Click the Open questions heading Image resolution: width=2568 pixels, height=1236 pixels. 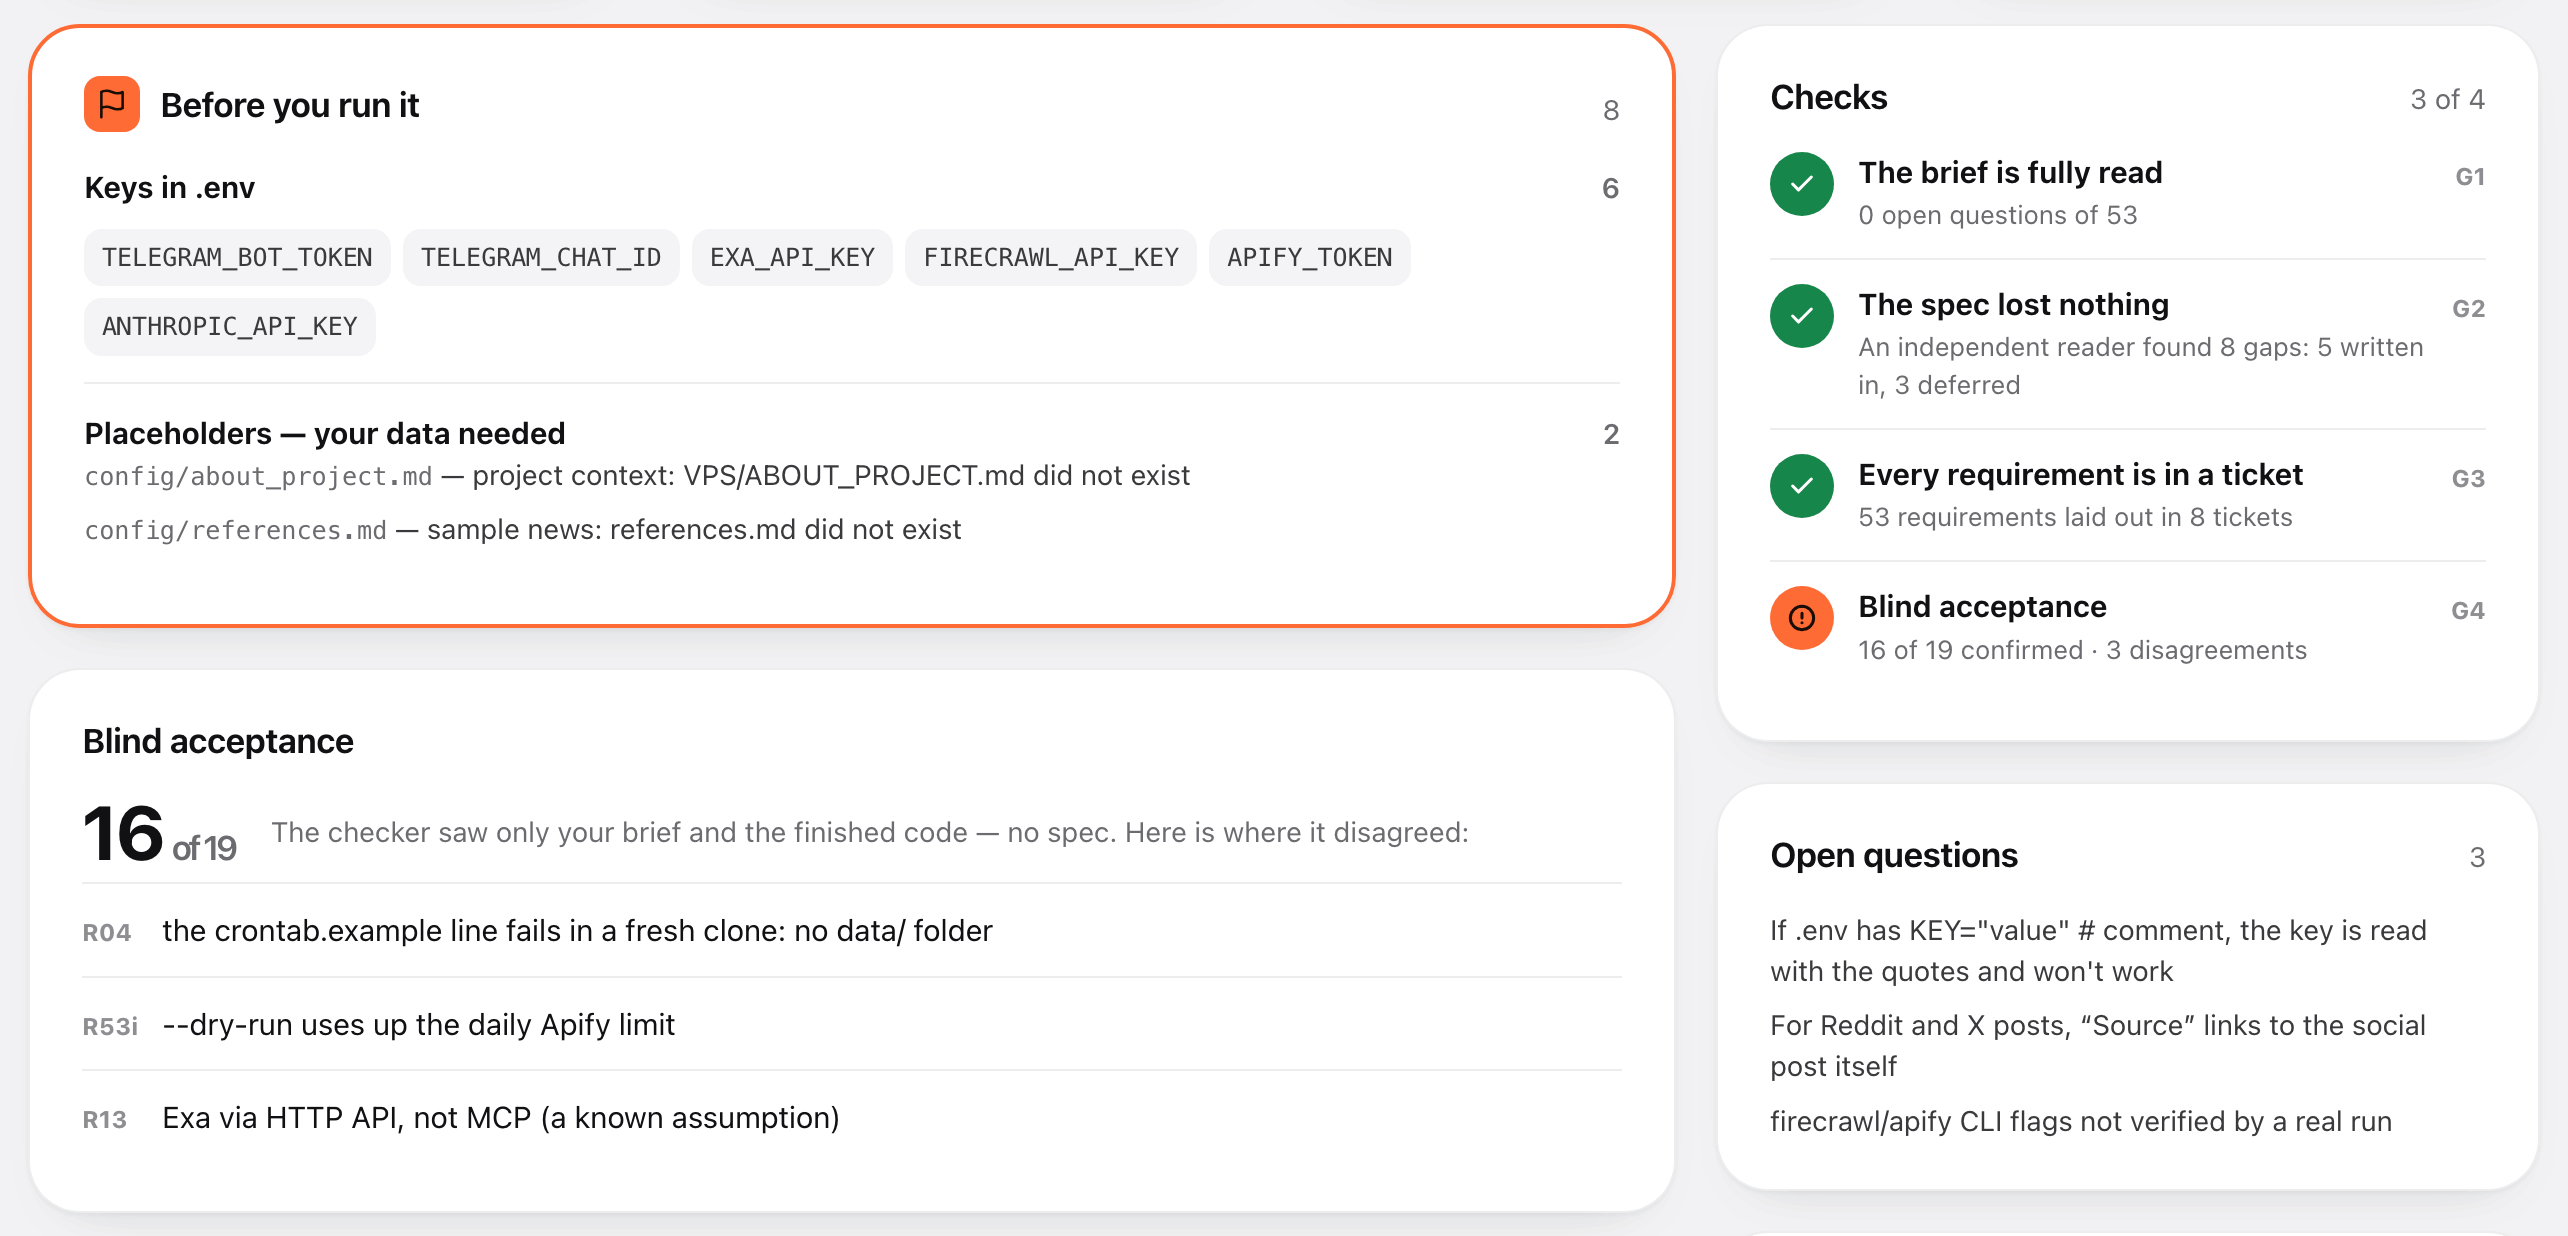pyautogui.click(x=1894, y=856)
